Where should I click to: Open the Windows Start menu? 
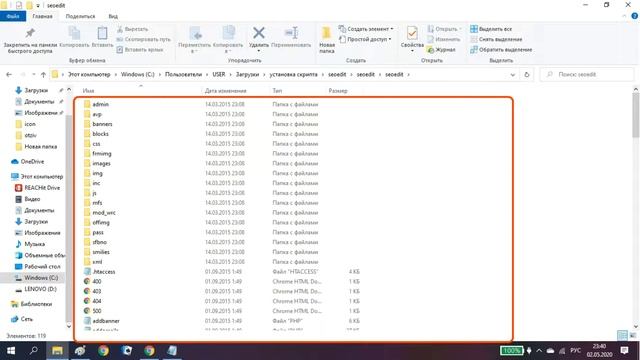11,351
